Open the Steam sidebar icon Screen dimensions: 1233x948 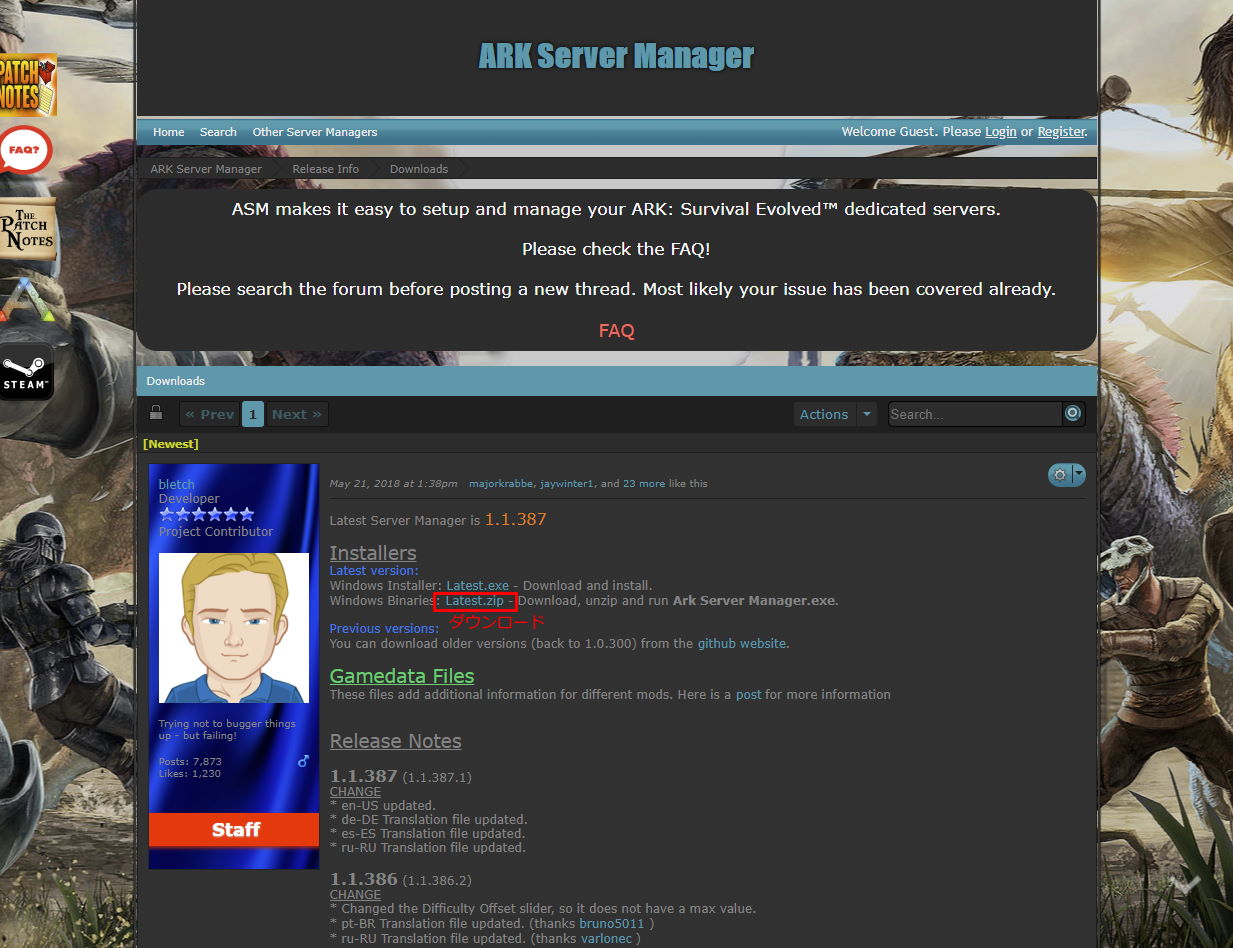click(x=25, y=372)
